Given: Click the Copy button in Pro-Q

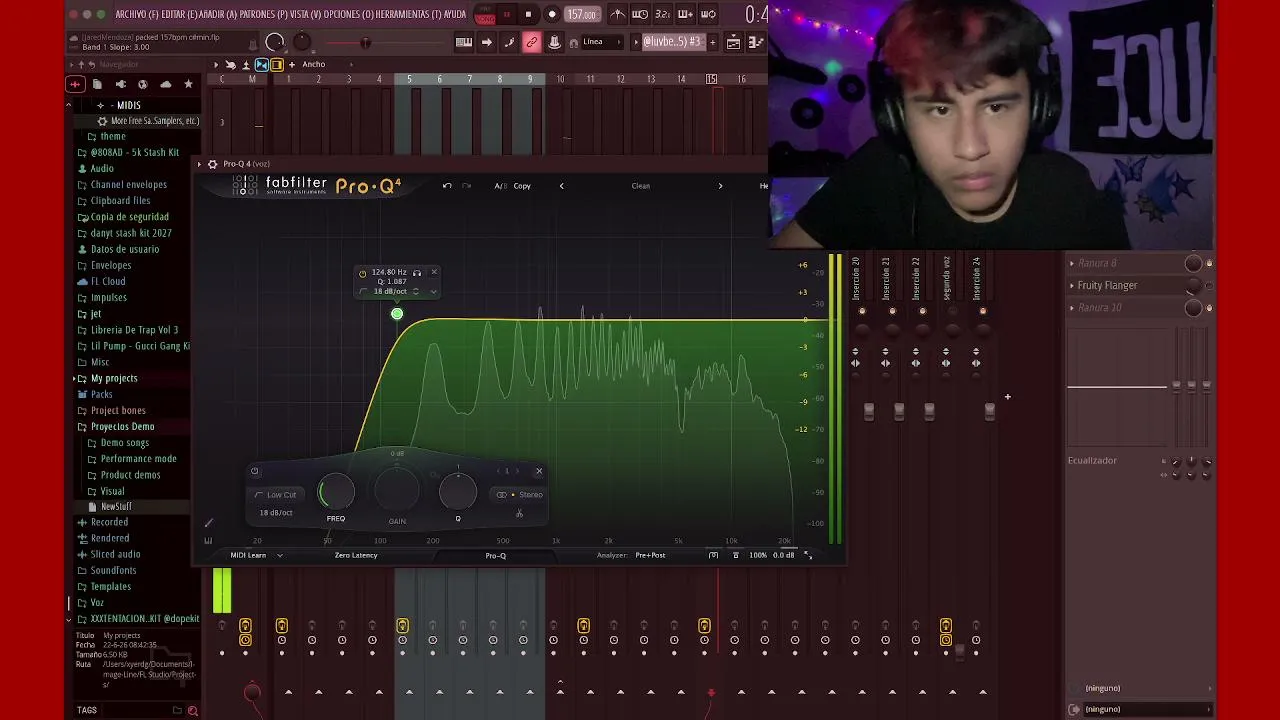Looking at the screenshot, I should coord(522,186).
